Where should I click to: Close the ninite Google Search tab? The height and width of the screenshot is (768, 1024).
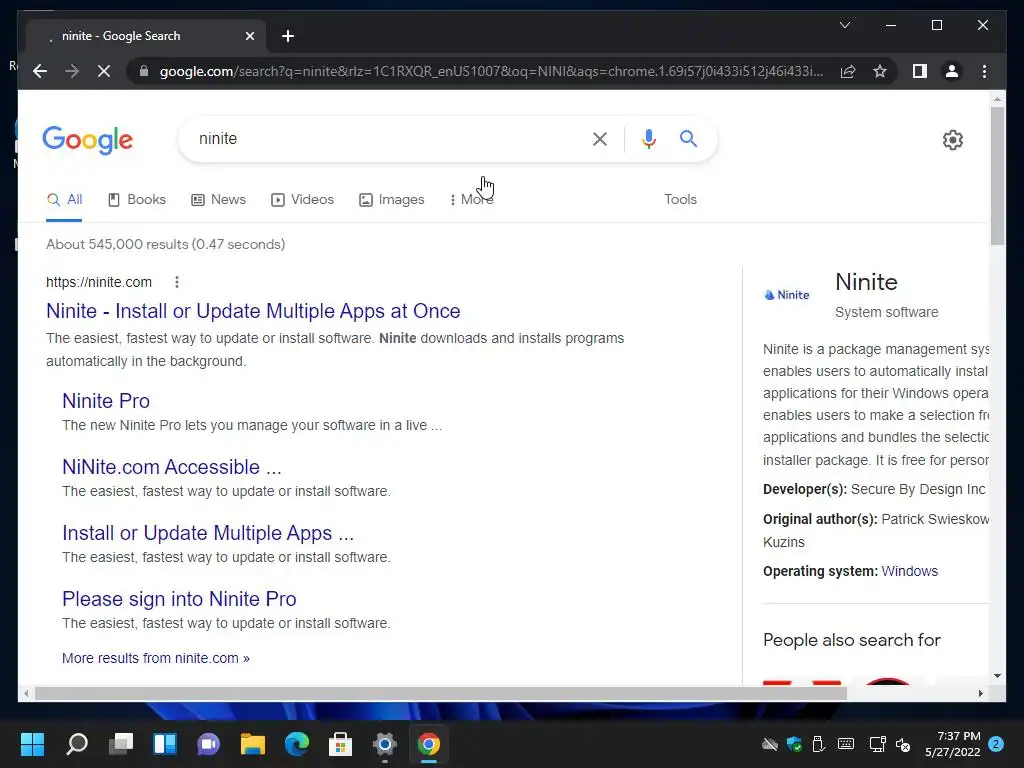(249, 36)
